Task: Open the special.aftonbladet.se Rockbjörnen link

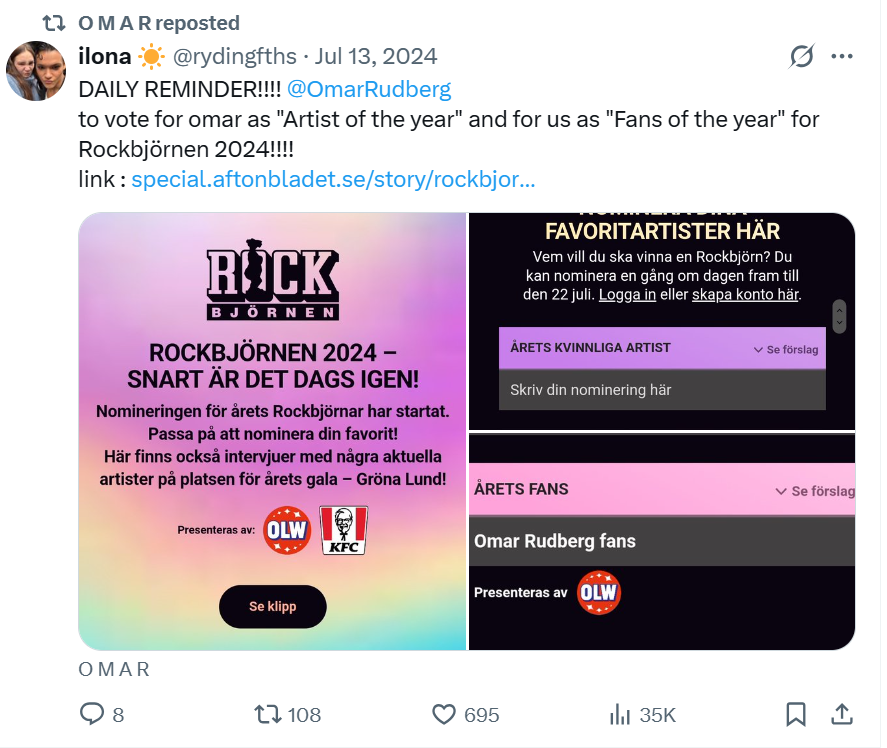Action: [333, 180]
